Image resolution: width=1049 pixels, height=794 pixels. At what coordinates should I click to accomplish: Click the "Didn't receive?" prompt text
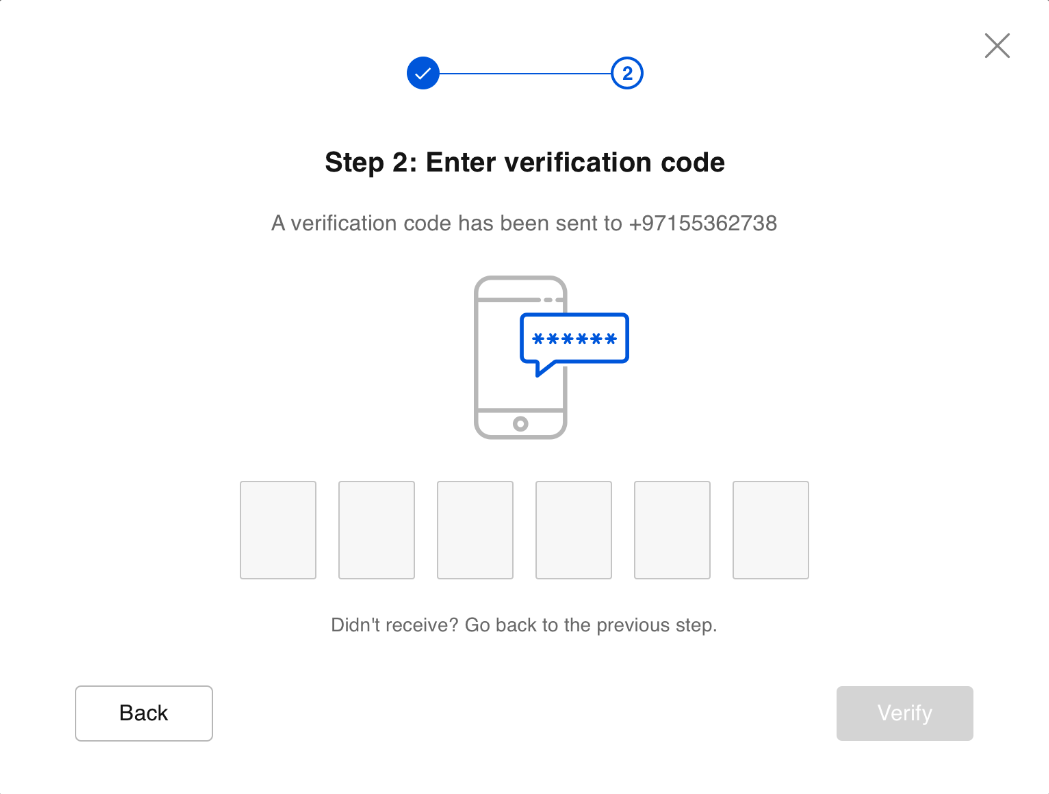[x=394, y=626]
